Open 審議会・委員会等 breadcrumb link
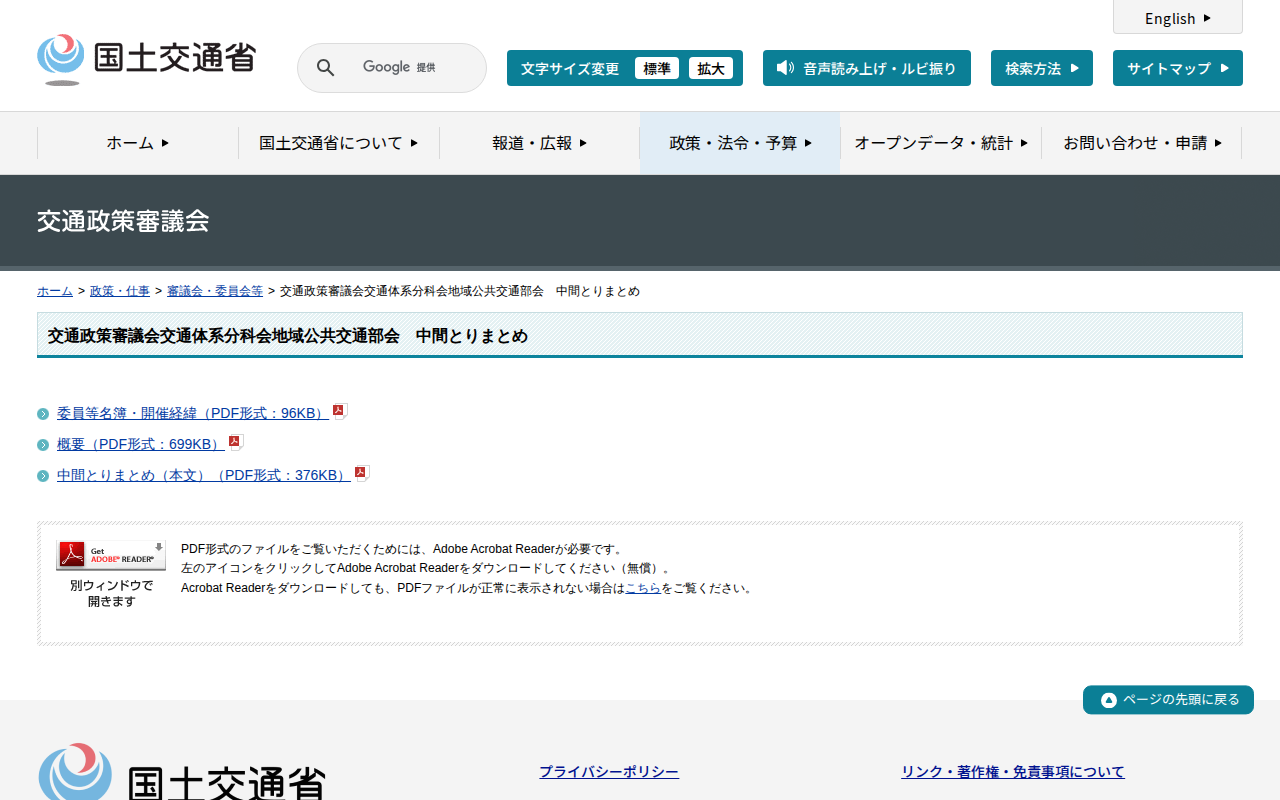Image resolution: width=1280 pixels, height=800 pixels. click(x=215, y=291)
